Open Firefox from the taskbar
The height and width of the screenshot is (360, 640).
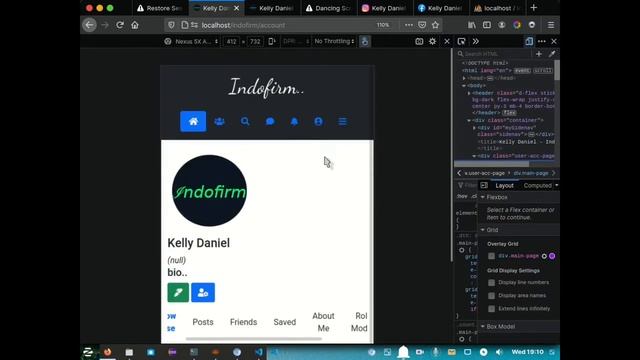(107, 352)
